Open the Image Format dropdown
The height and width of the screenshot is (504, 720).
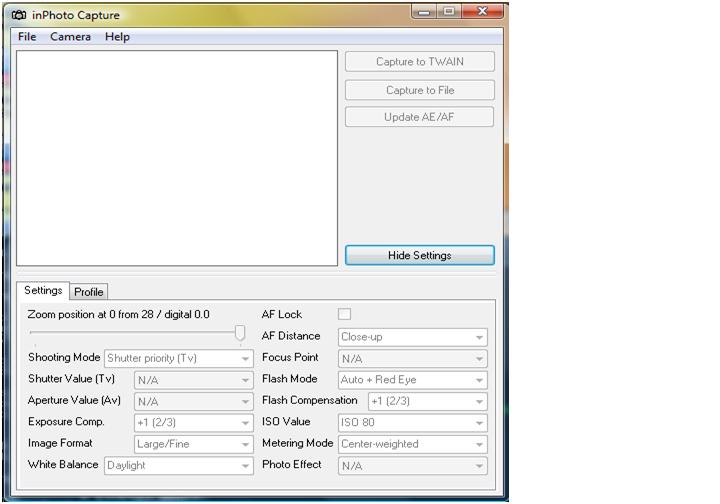[x=194, y=444]
